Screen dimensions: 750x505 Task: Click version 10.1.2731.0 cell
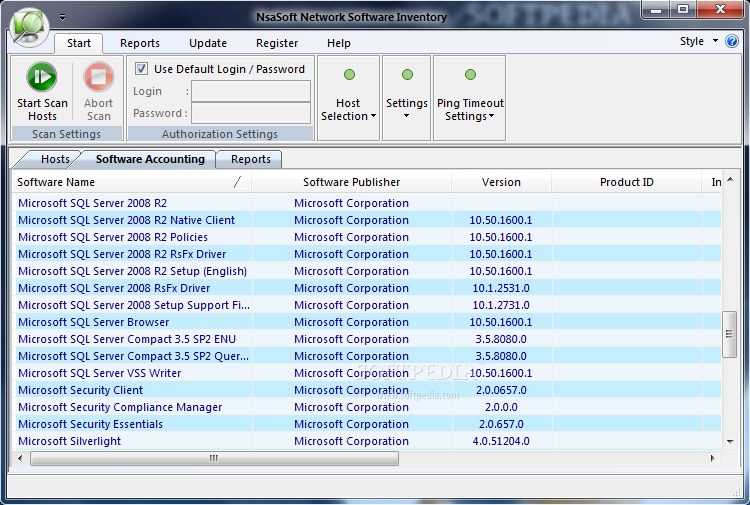tap(501, 305)
